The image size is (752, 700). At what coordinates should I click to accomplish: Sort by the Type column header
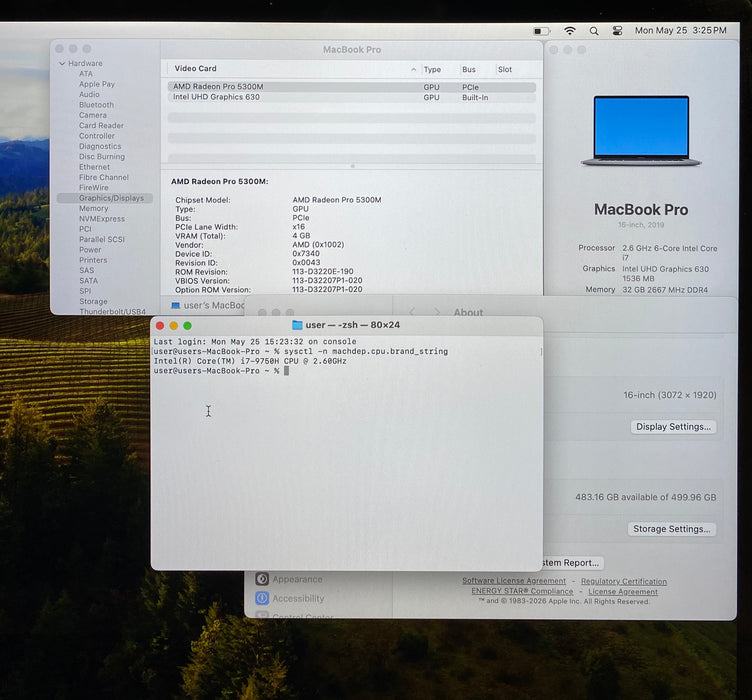[432, 70]
